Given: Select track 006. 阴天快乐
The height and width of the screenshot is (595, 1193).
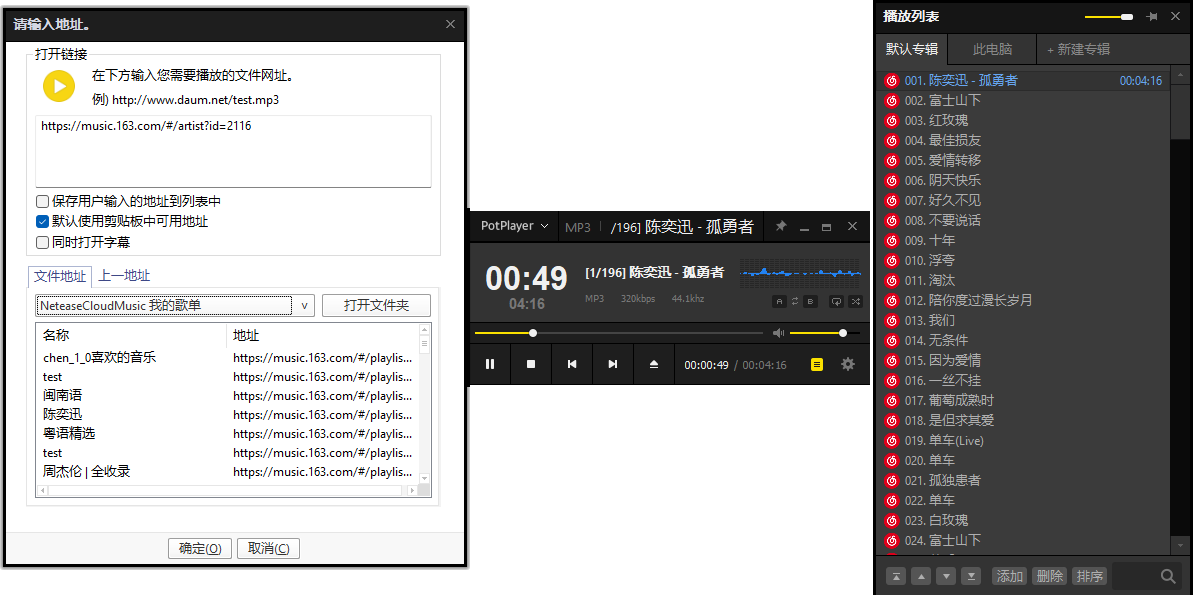Looking at the screenshot, I should 1023,180.
